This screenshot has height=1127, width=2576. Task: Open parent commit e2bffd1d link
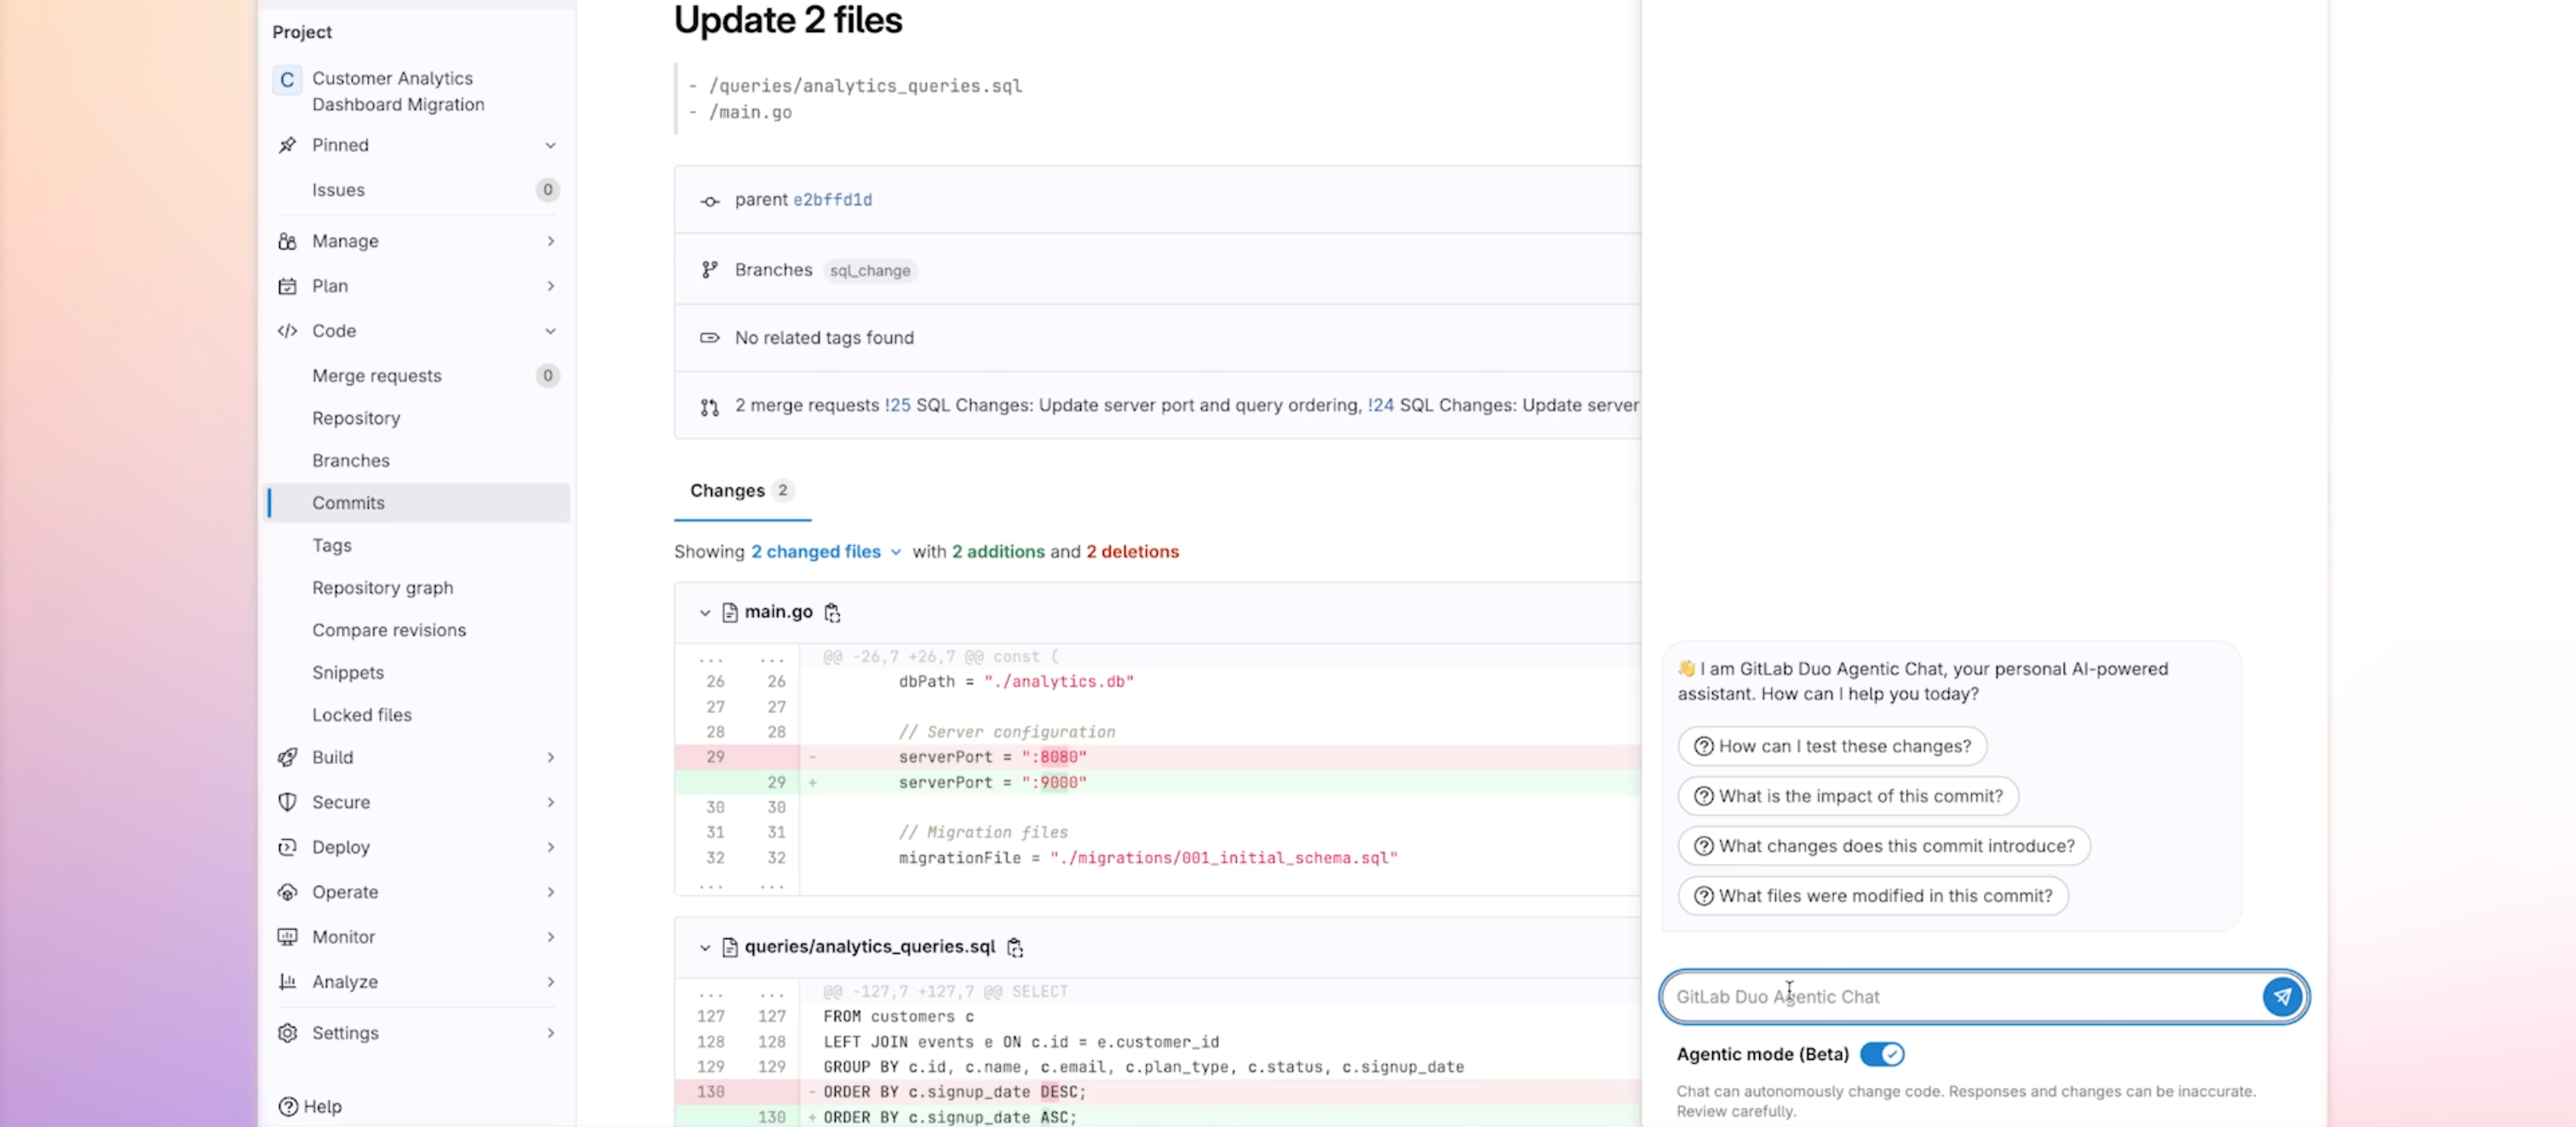pyautogui.click(x=832, y=200)
